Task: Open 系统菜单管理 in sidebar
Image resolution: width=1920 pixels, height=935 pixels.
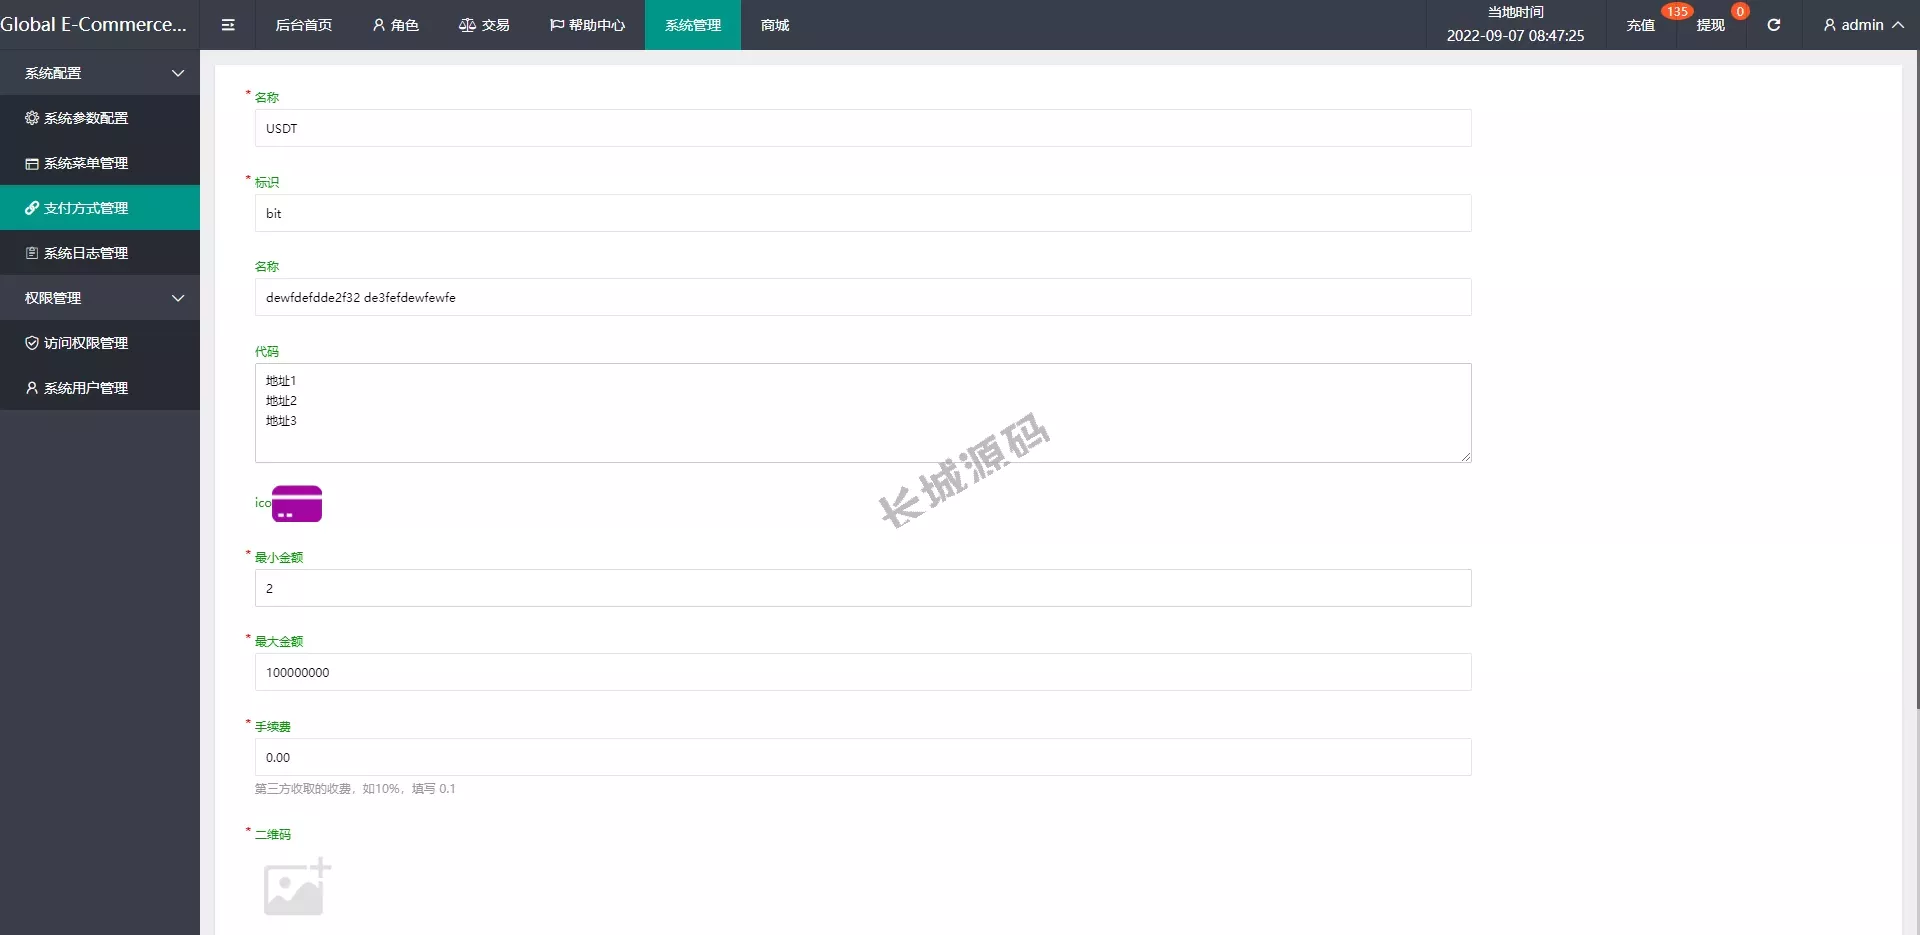Action: [x=100, y=163]
